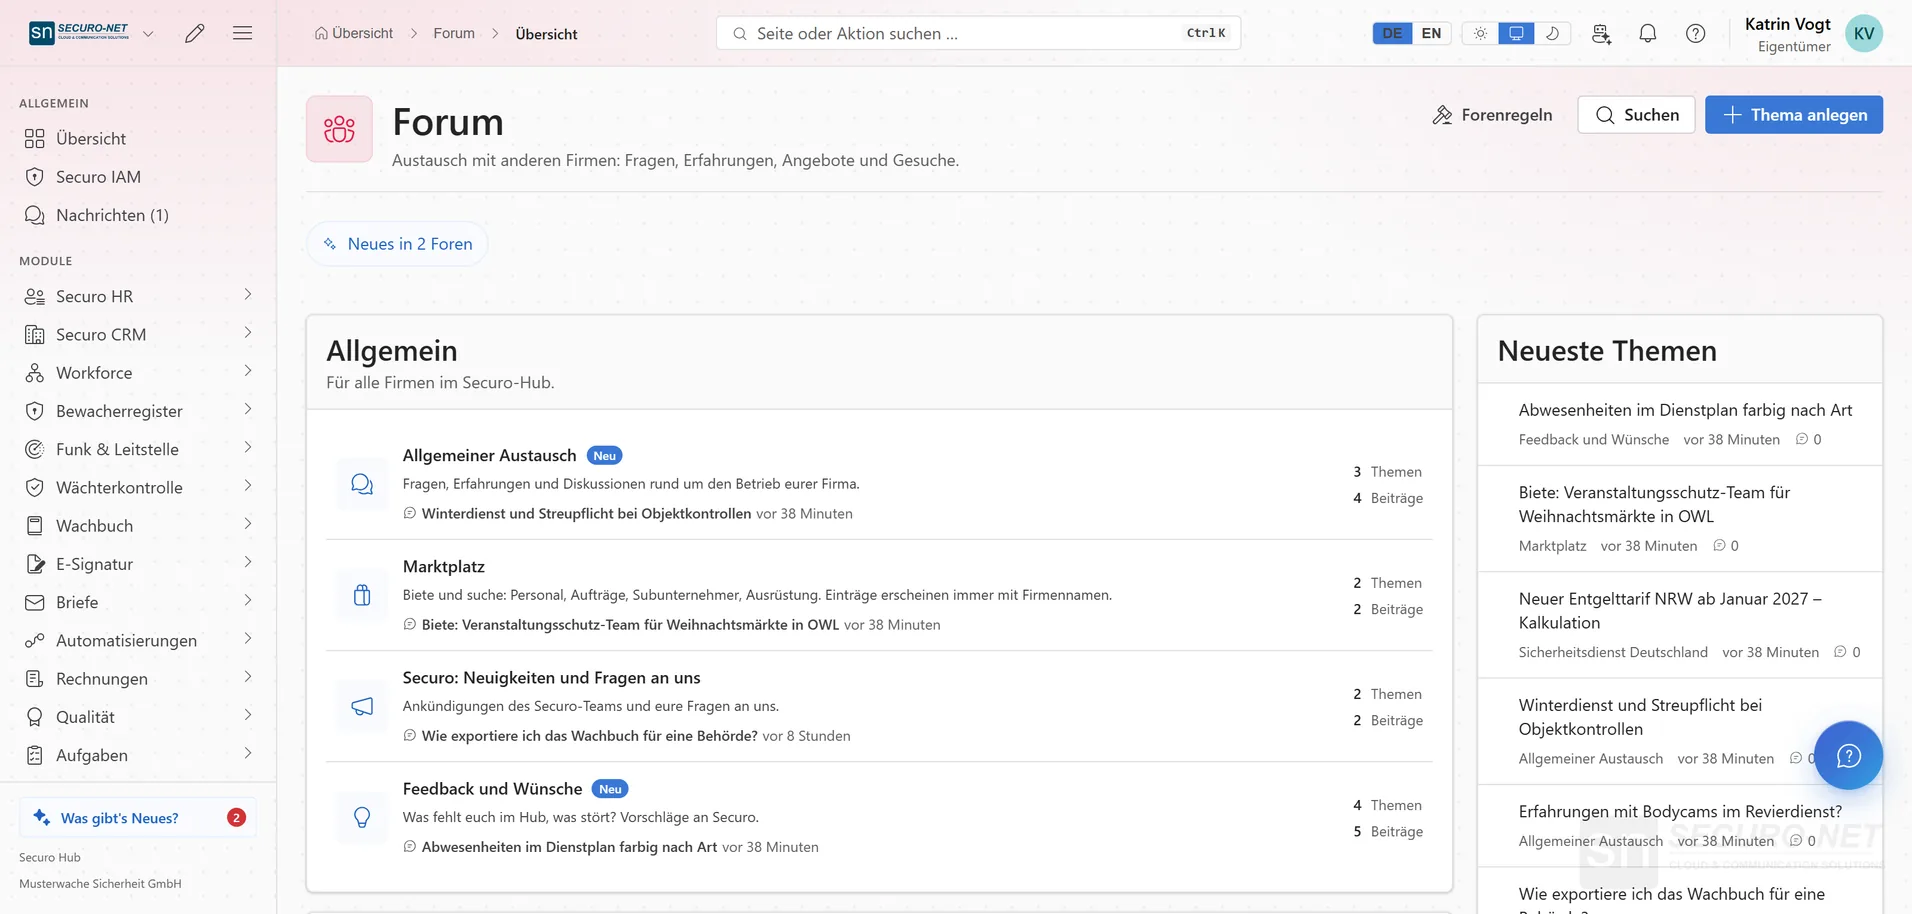1912x914 pixels.
Task: Click the Thema anlegen button
Action: pos(1794,115)
